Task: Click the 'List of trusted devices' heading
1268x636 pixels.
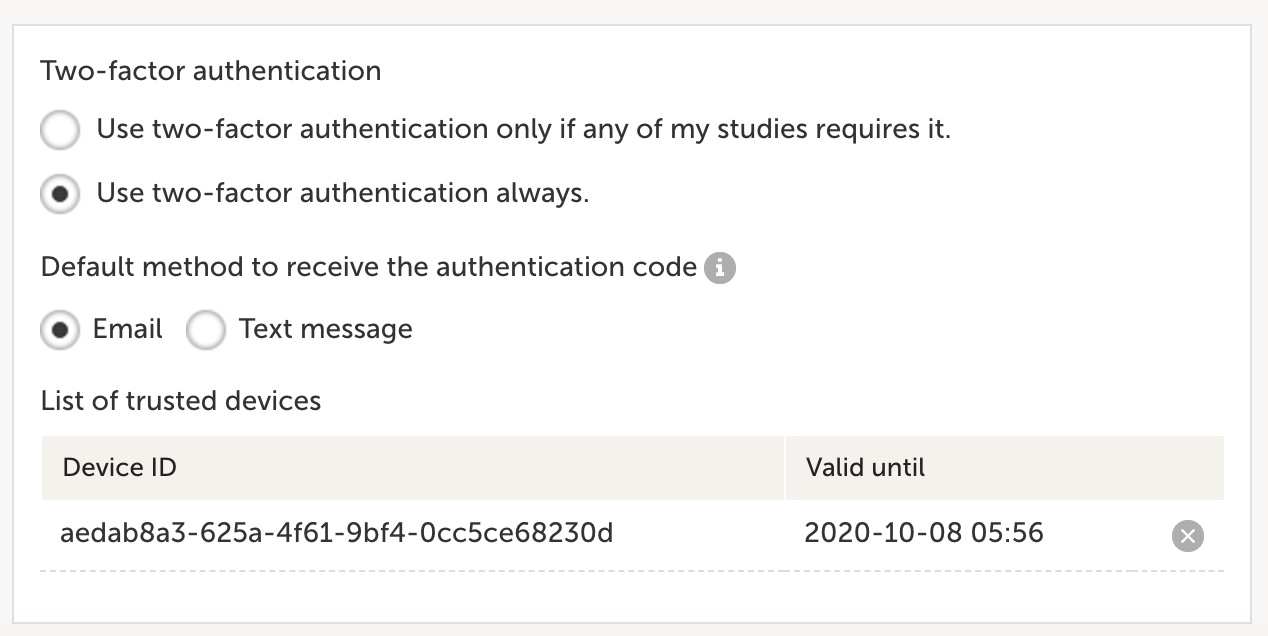Action: [180, 401]
